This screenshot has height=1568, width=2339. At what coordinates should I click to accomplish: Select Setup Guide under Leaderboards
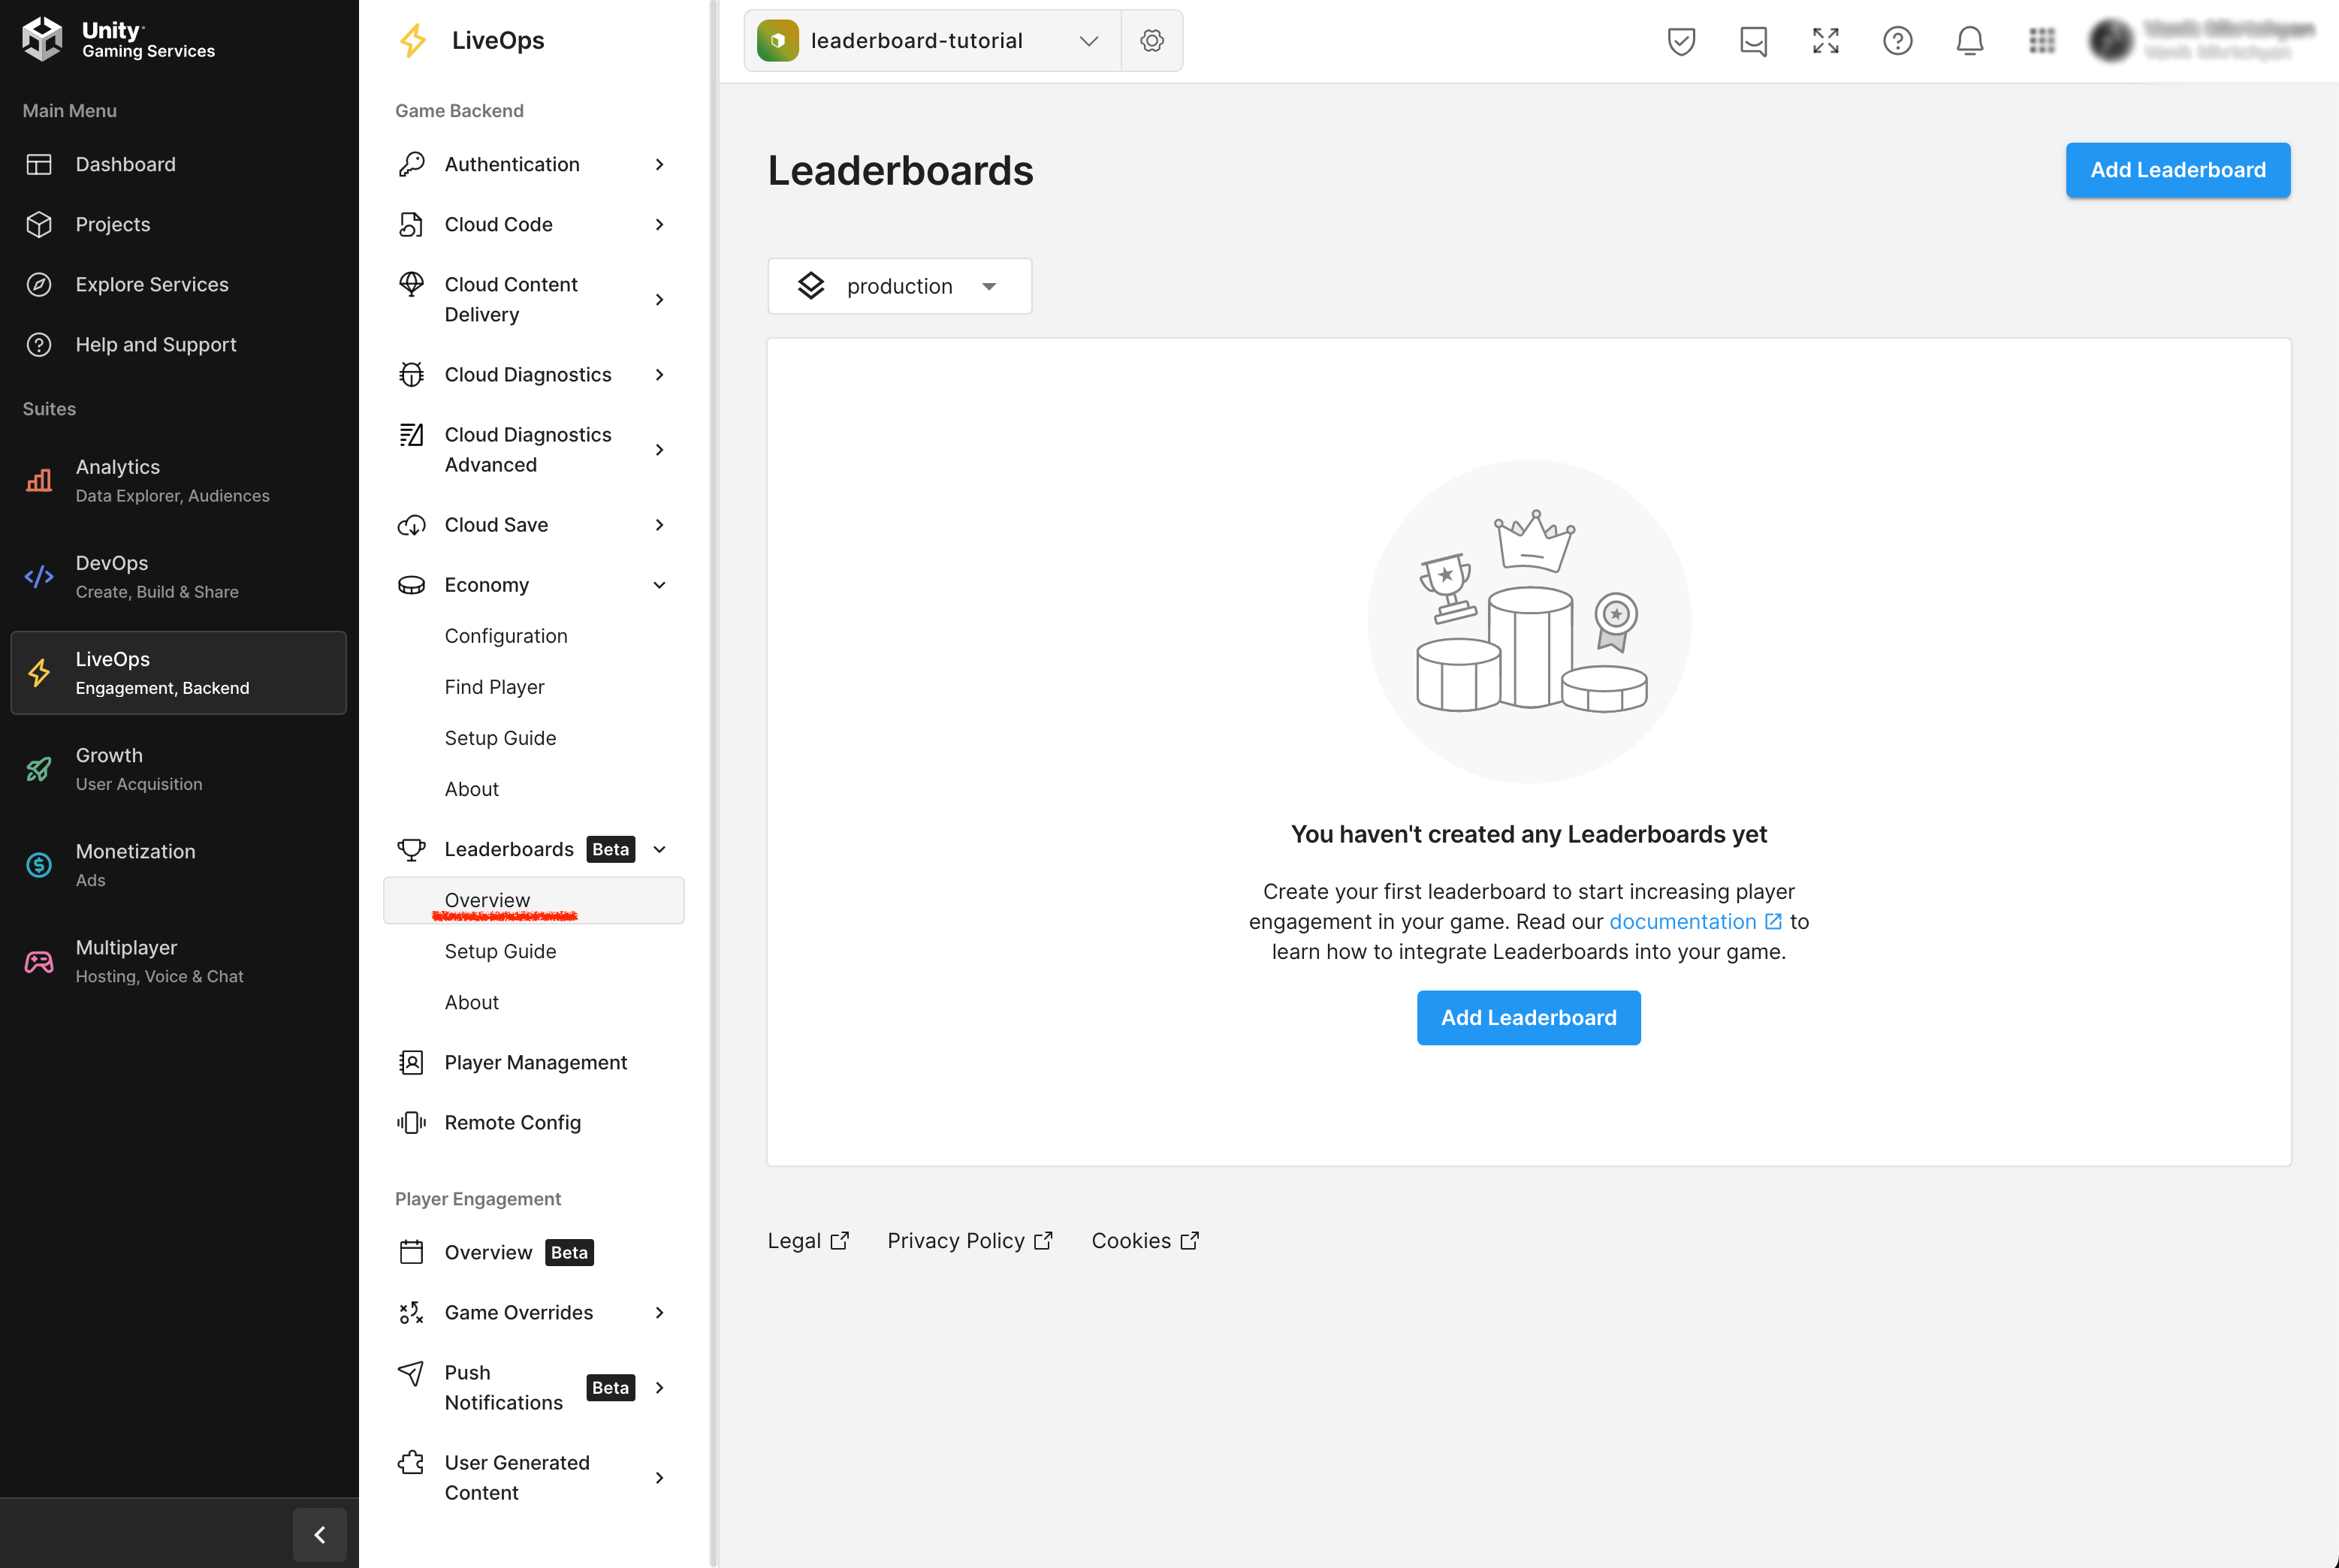pyautogui.click(x=499, y=950)
